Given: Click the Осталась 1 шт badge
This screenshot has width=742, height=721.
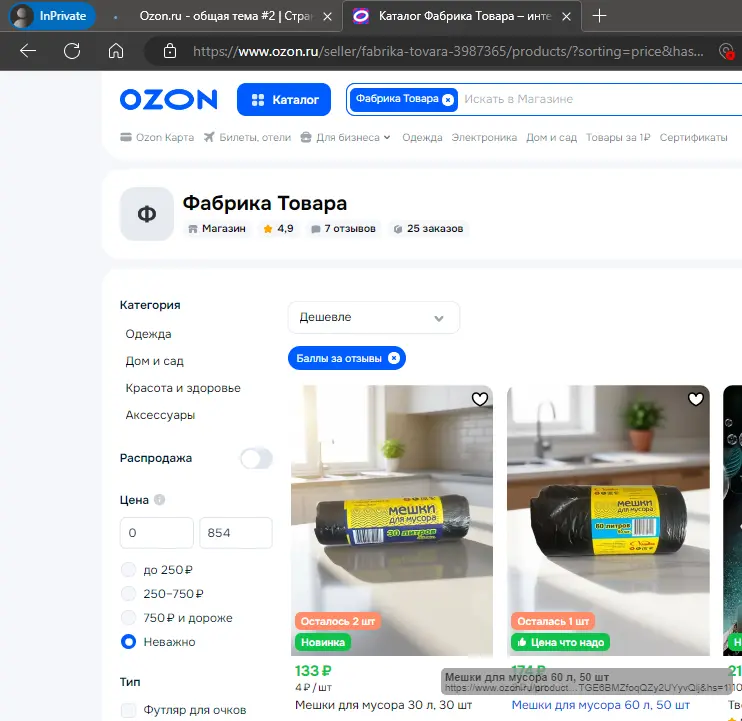Looking at the screenshot, I should point(553,621).
